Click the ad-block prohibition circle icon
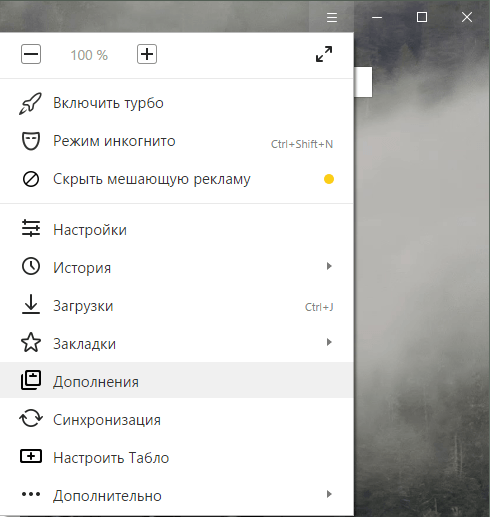The height and width of the screenshot is (517, 490). coord(31,179)
